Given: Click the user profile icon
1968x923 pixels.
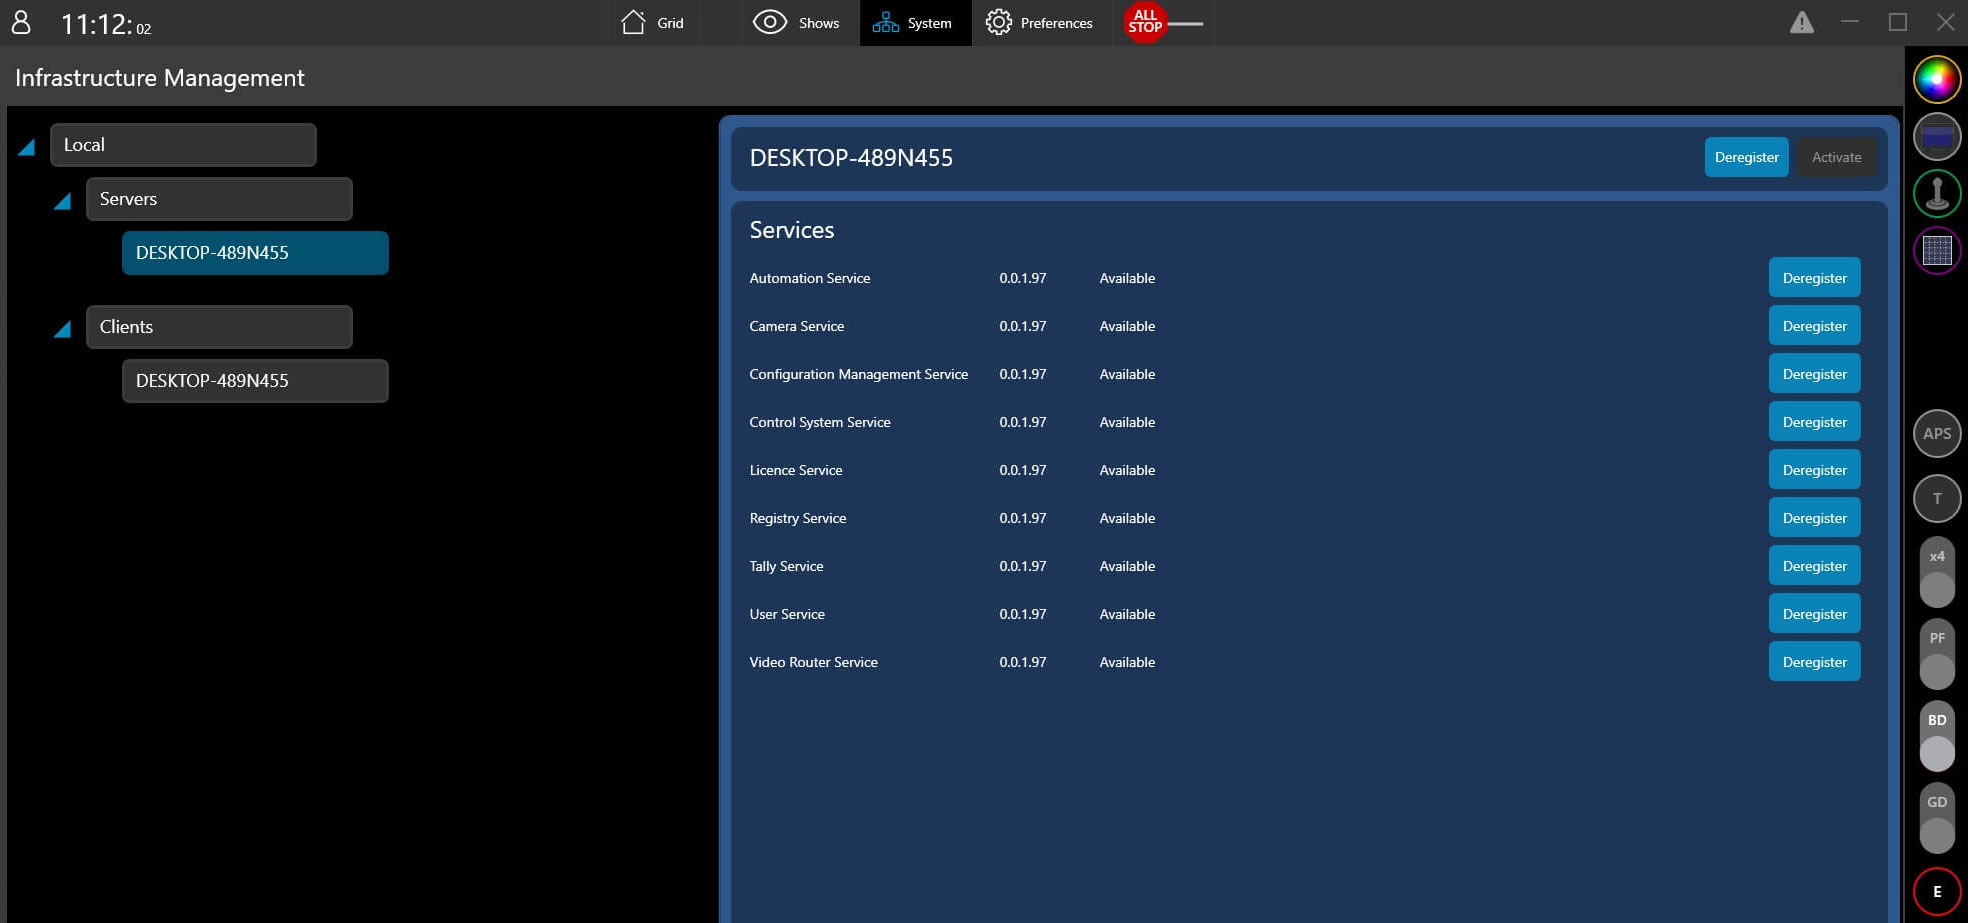Looking at the screenshot, I should coord(21,23).
